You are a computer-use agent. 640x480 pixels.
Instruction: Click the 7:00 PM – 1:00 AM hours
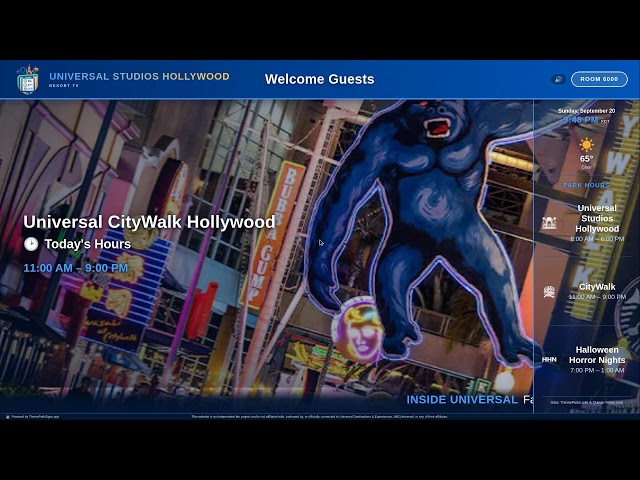click(x=597, y=370)
